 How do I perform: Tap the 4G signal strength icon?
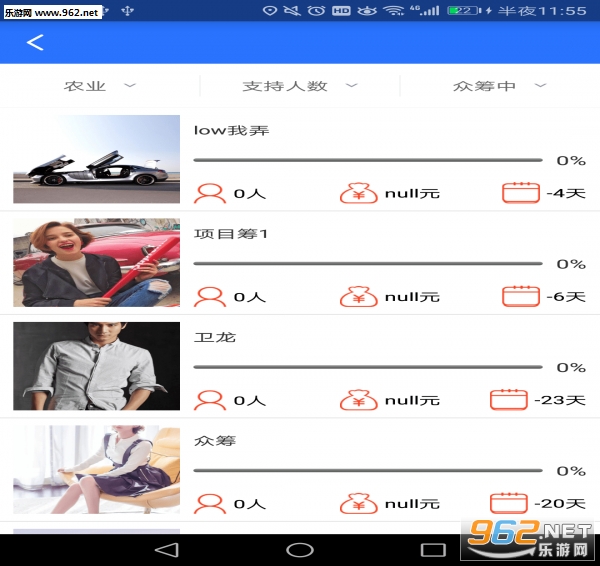[x=424, y=10]
